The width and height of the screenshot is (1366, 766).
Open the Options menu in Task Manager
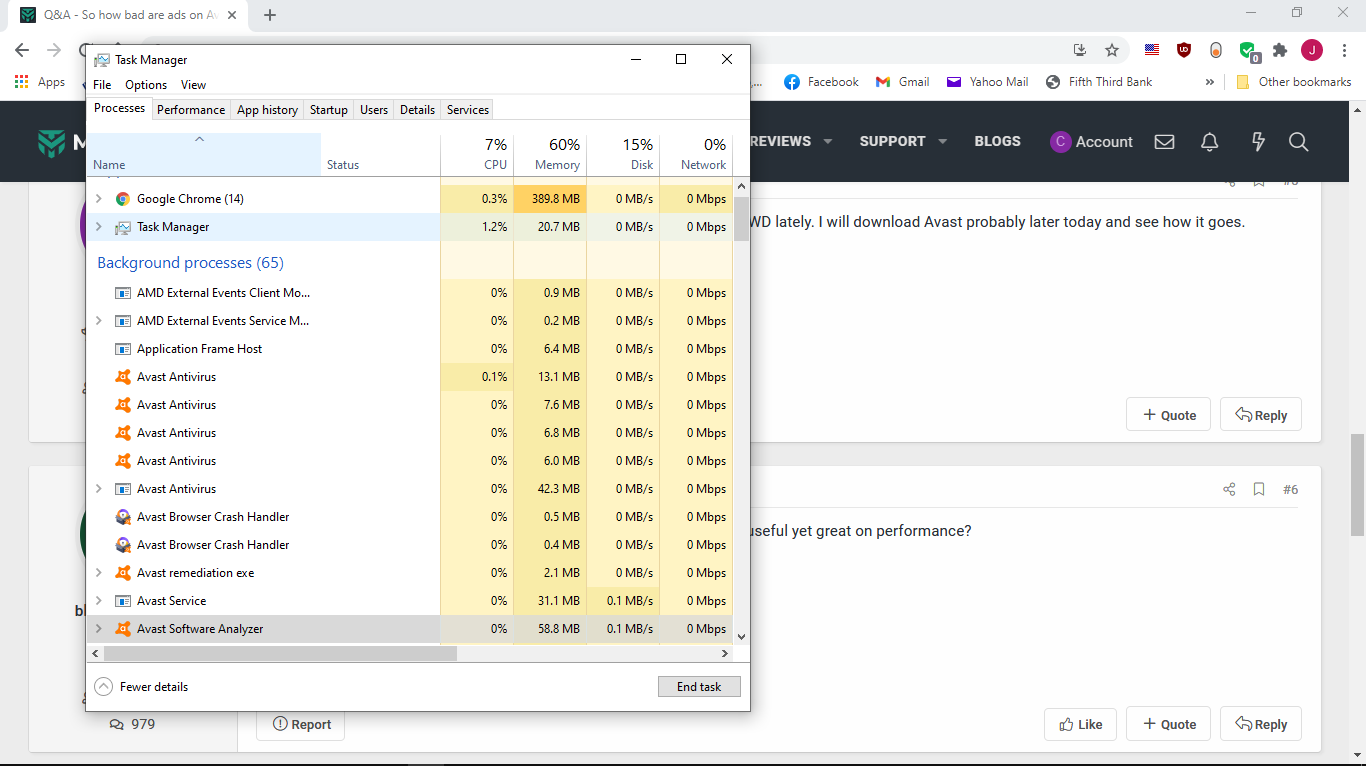pyautogui.click(x=146, y=85)
